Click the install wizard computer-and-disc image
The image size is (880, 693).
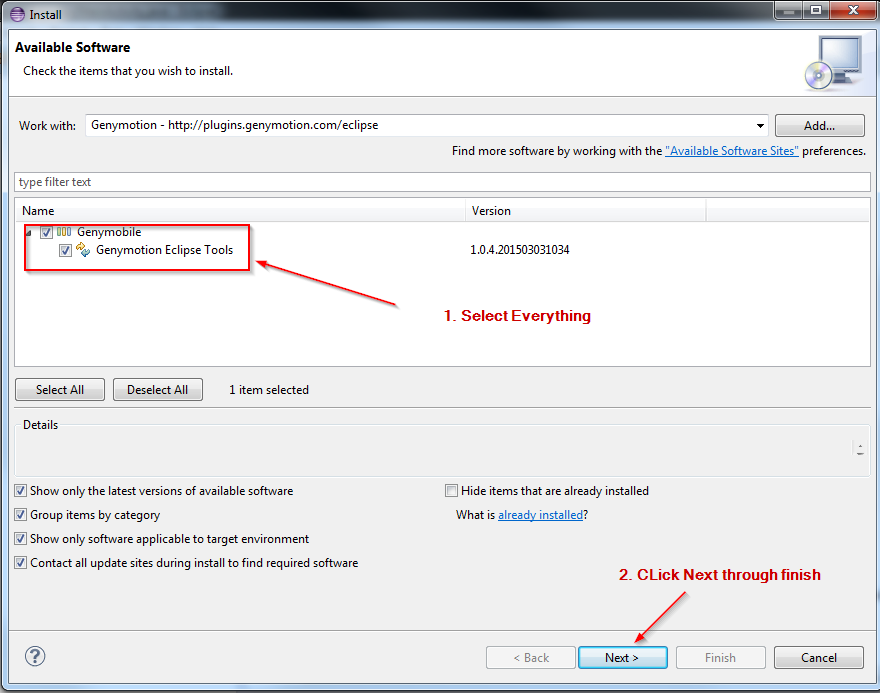point(833,63)
